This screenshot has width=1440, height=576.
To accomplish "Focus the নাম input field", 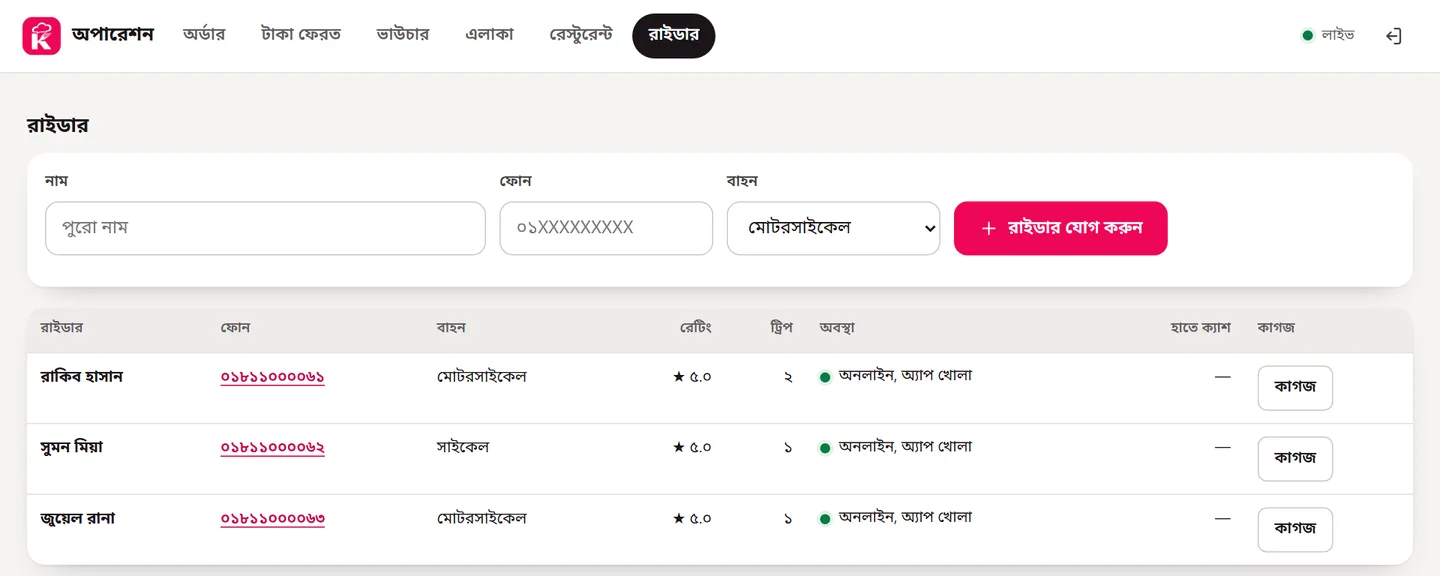I will coord(265,228).
